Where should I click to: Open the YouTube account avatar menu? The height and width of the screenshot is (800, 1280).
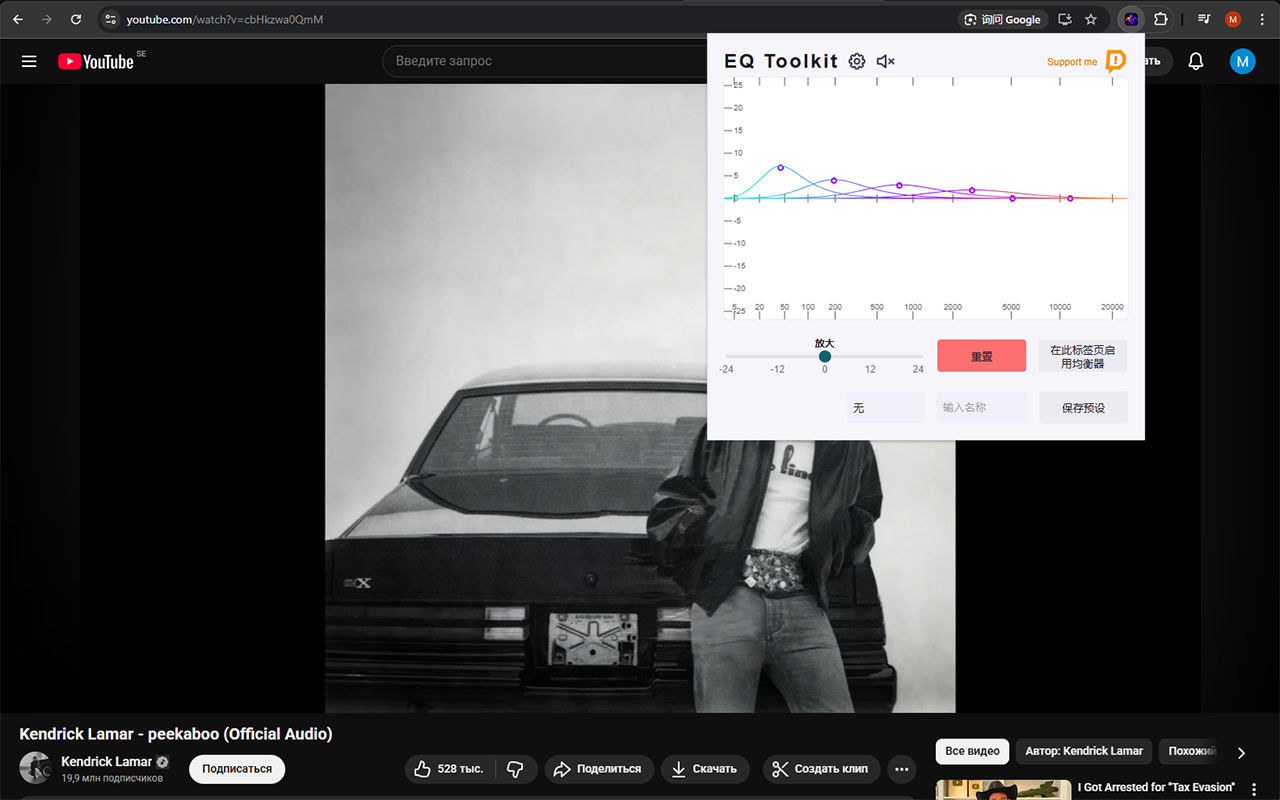point(1242,62)
